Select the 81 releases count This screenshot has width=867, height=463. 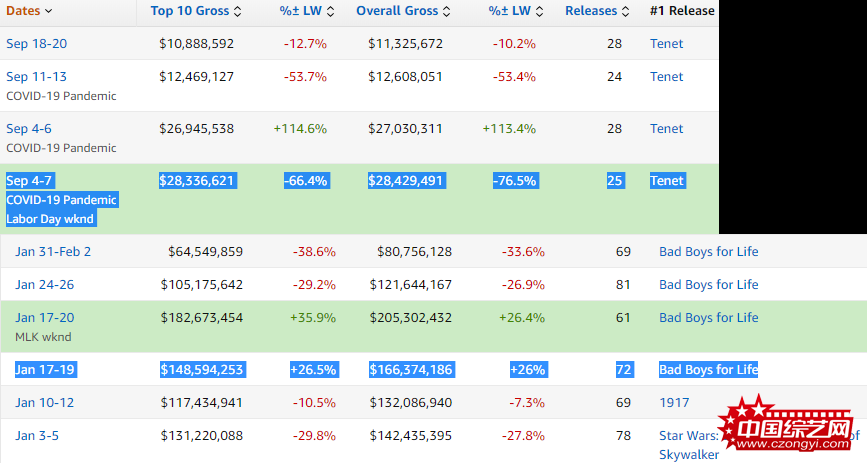(x=623, y=285)
